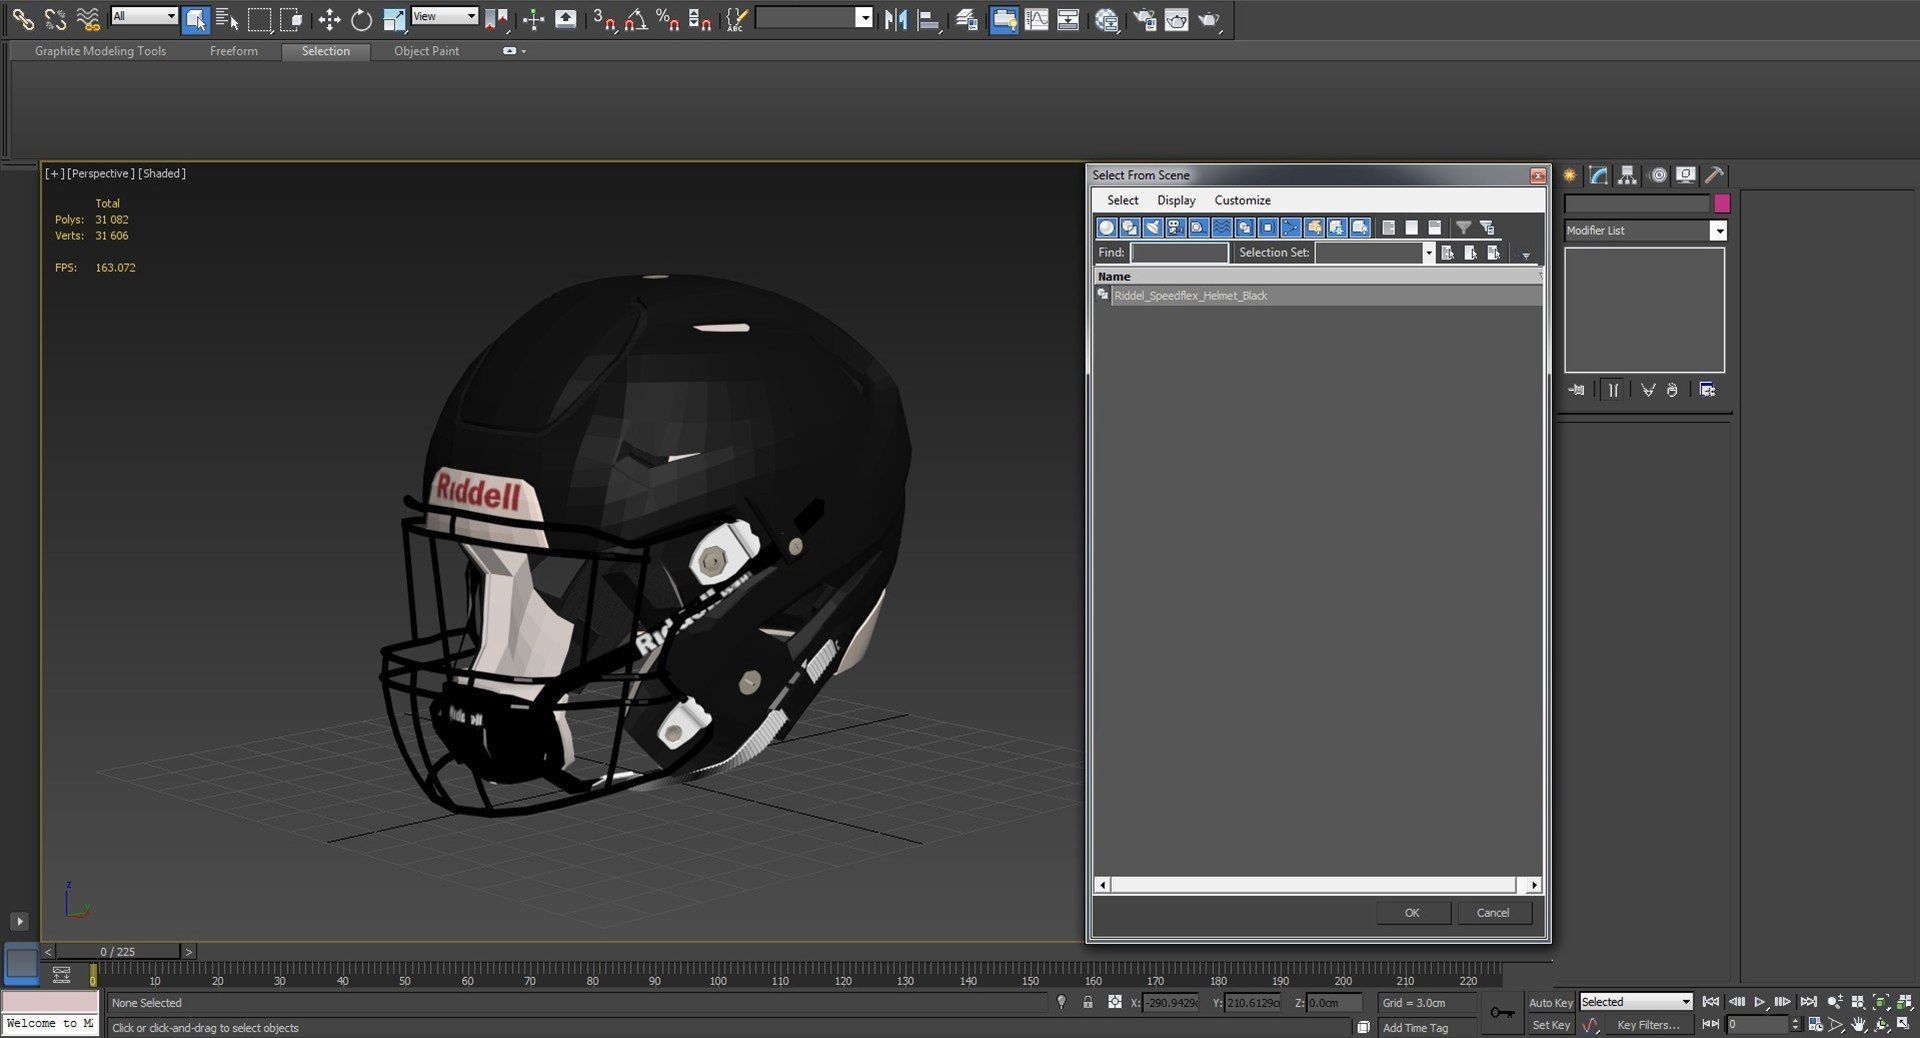This screenshot has height=1038, width=1920.
Task: Open the Display command panel tab
Action: (x=1686, y=175)
